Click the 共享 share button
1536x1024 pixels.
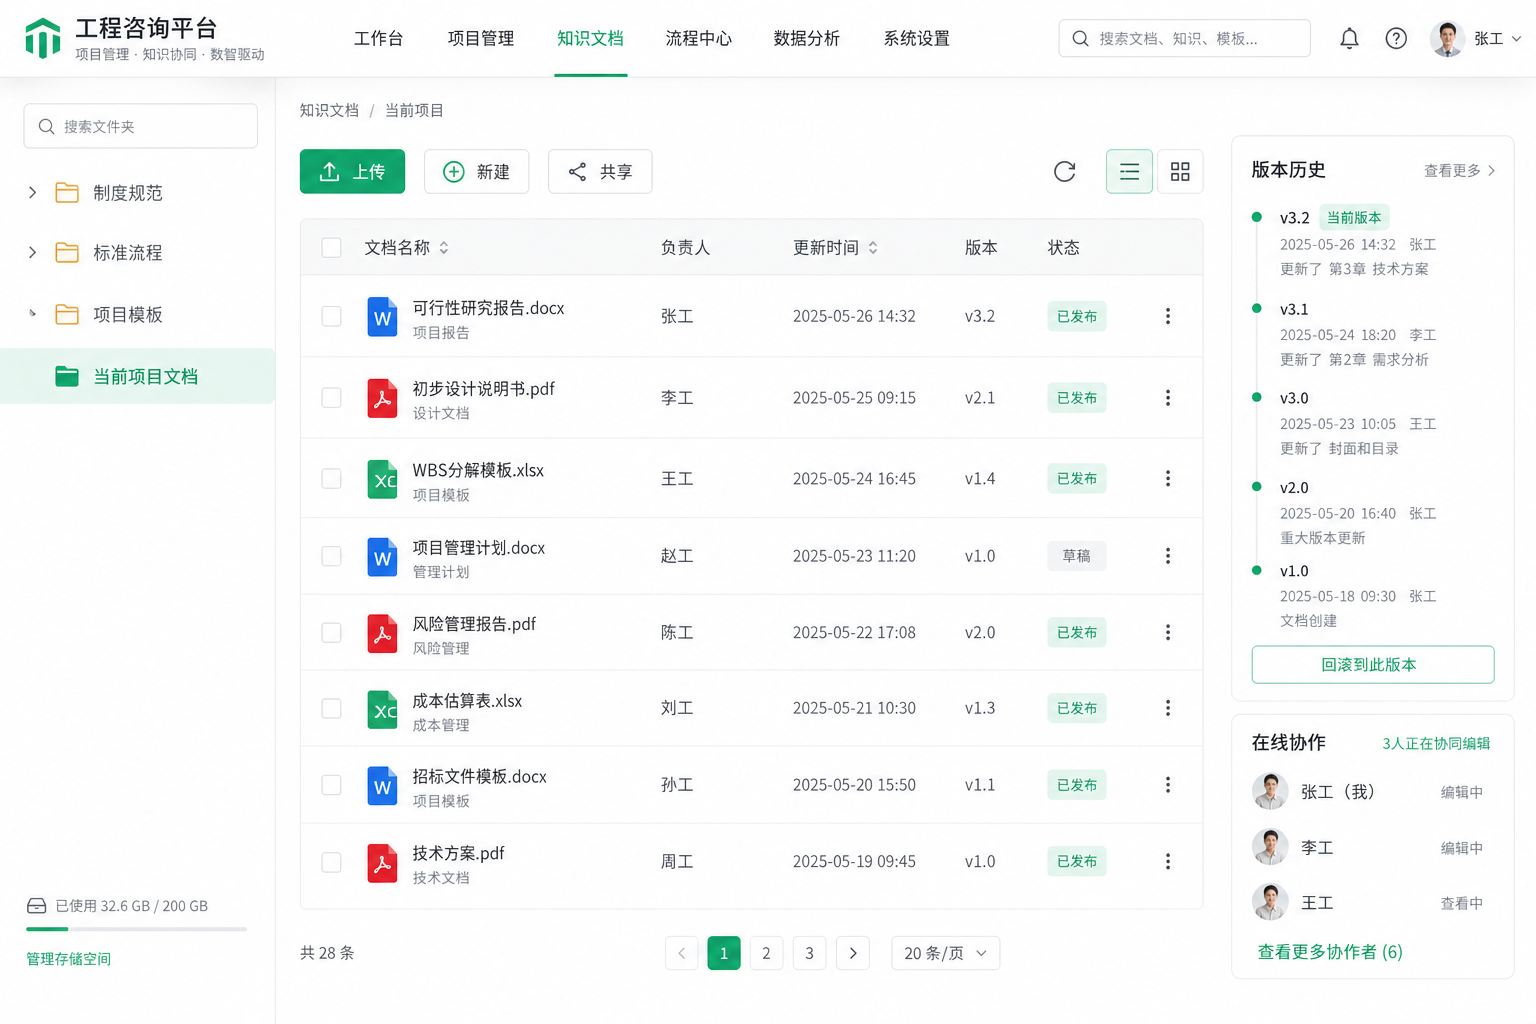(600, 171)
